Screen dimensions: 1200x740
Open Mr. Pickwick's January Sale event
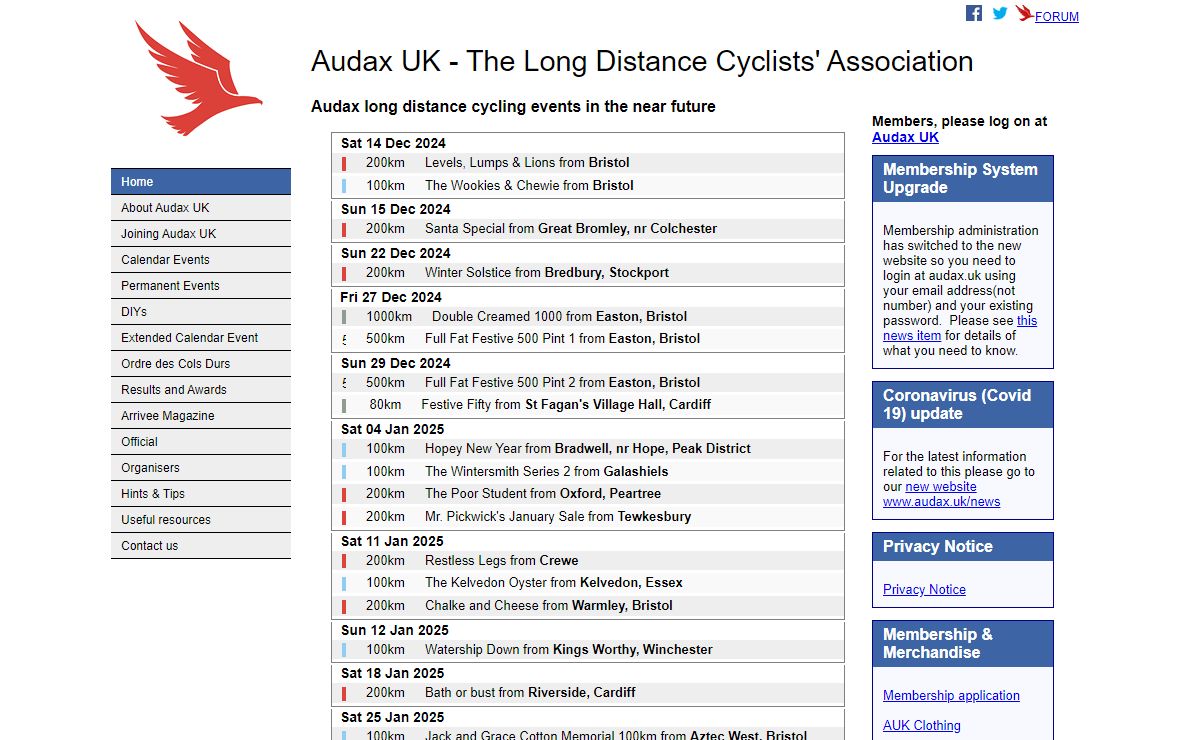588,517
